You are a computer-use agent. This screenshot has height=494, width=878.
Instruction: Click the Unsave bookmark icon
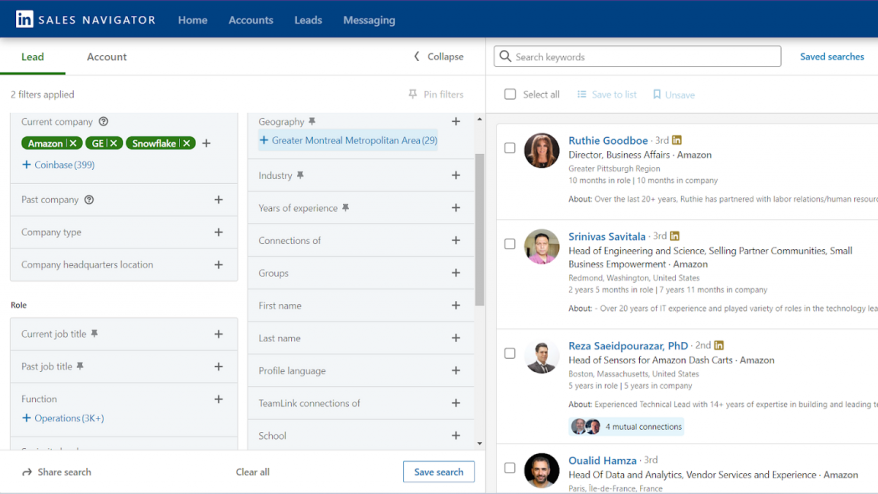(x=657, y=95)
